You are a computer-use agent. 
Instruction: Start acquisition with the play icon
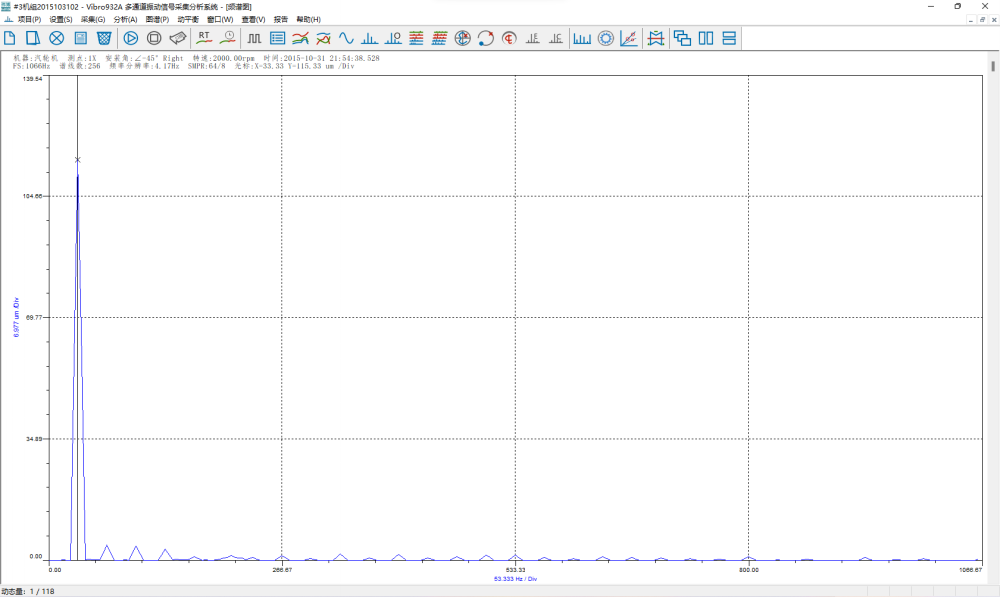pyautogui.click(x=131, y=38)
